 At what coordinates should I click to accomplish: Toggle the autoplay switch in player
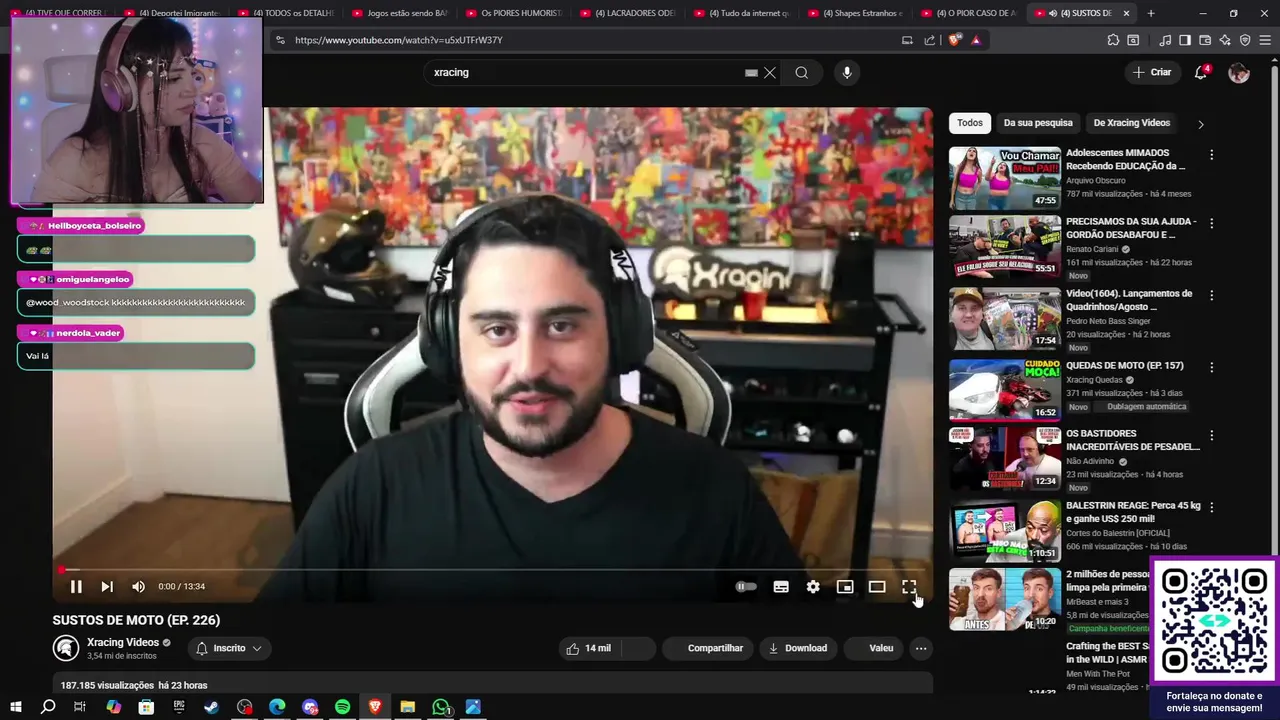(746, 587)
